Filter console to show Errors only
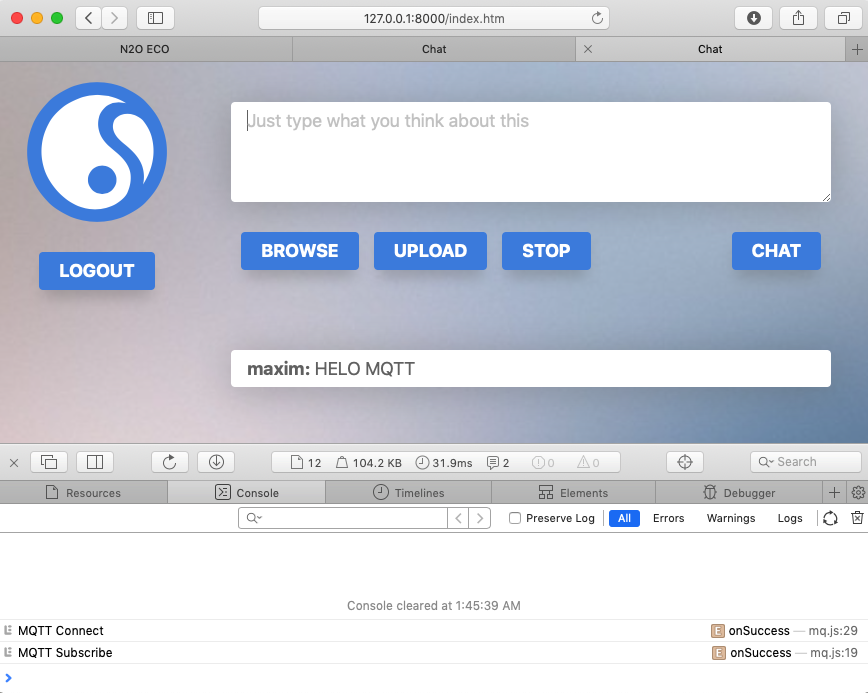This screenshot has width=868, height=693. (668, 518)
